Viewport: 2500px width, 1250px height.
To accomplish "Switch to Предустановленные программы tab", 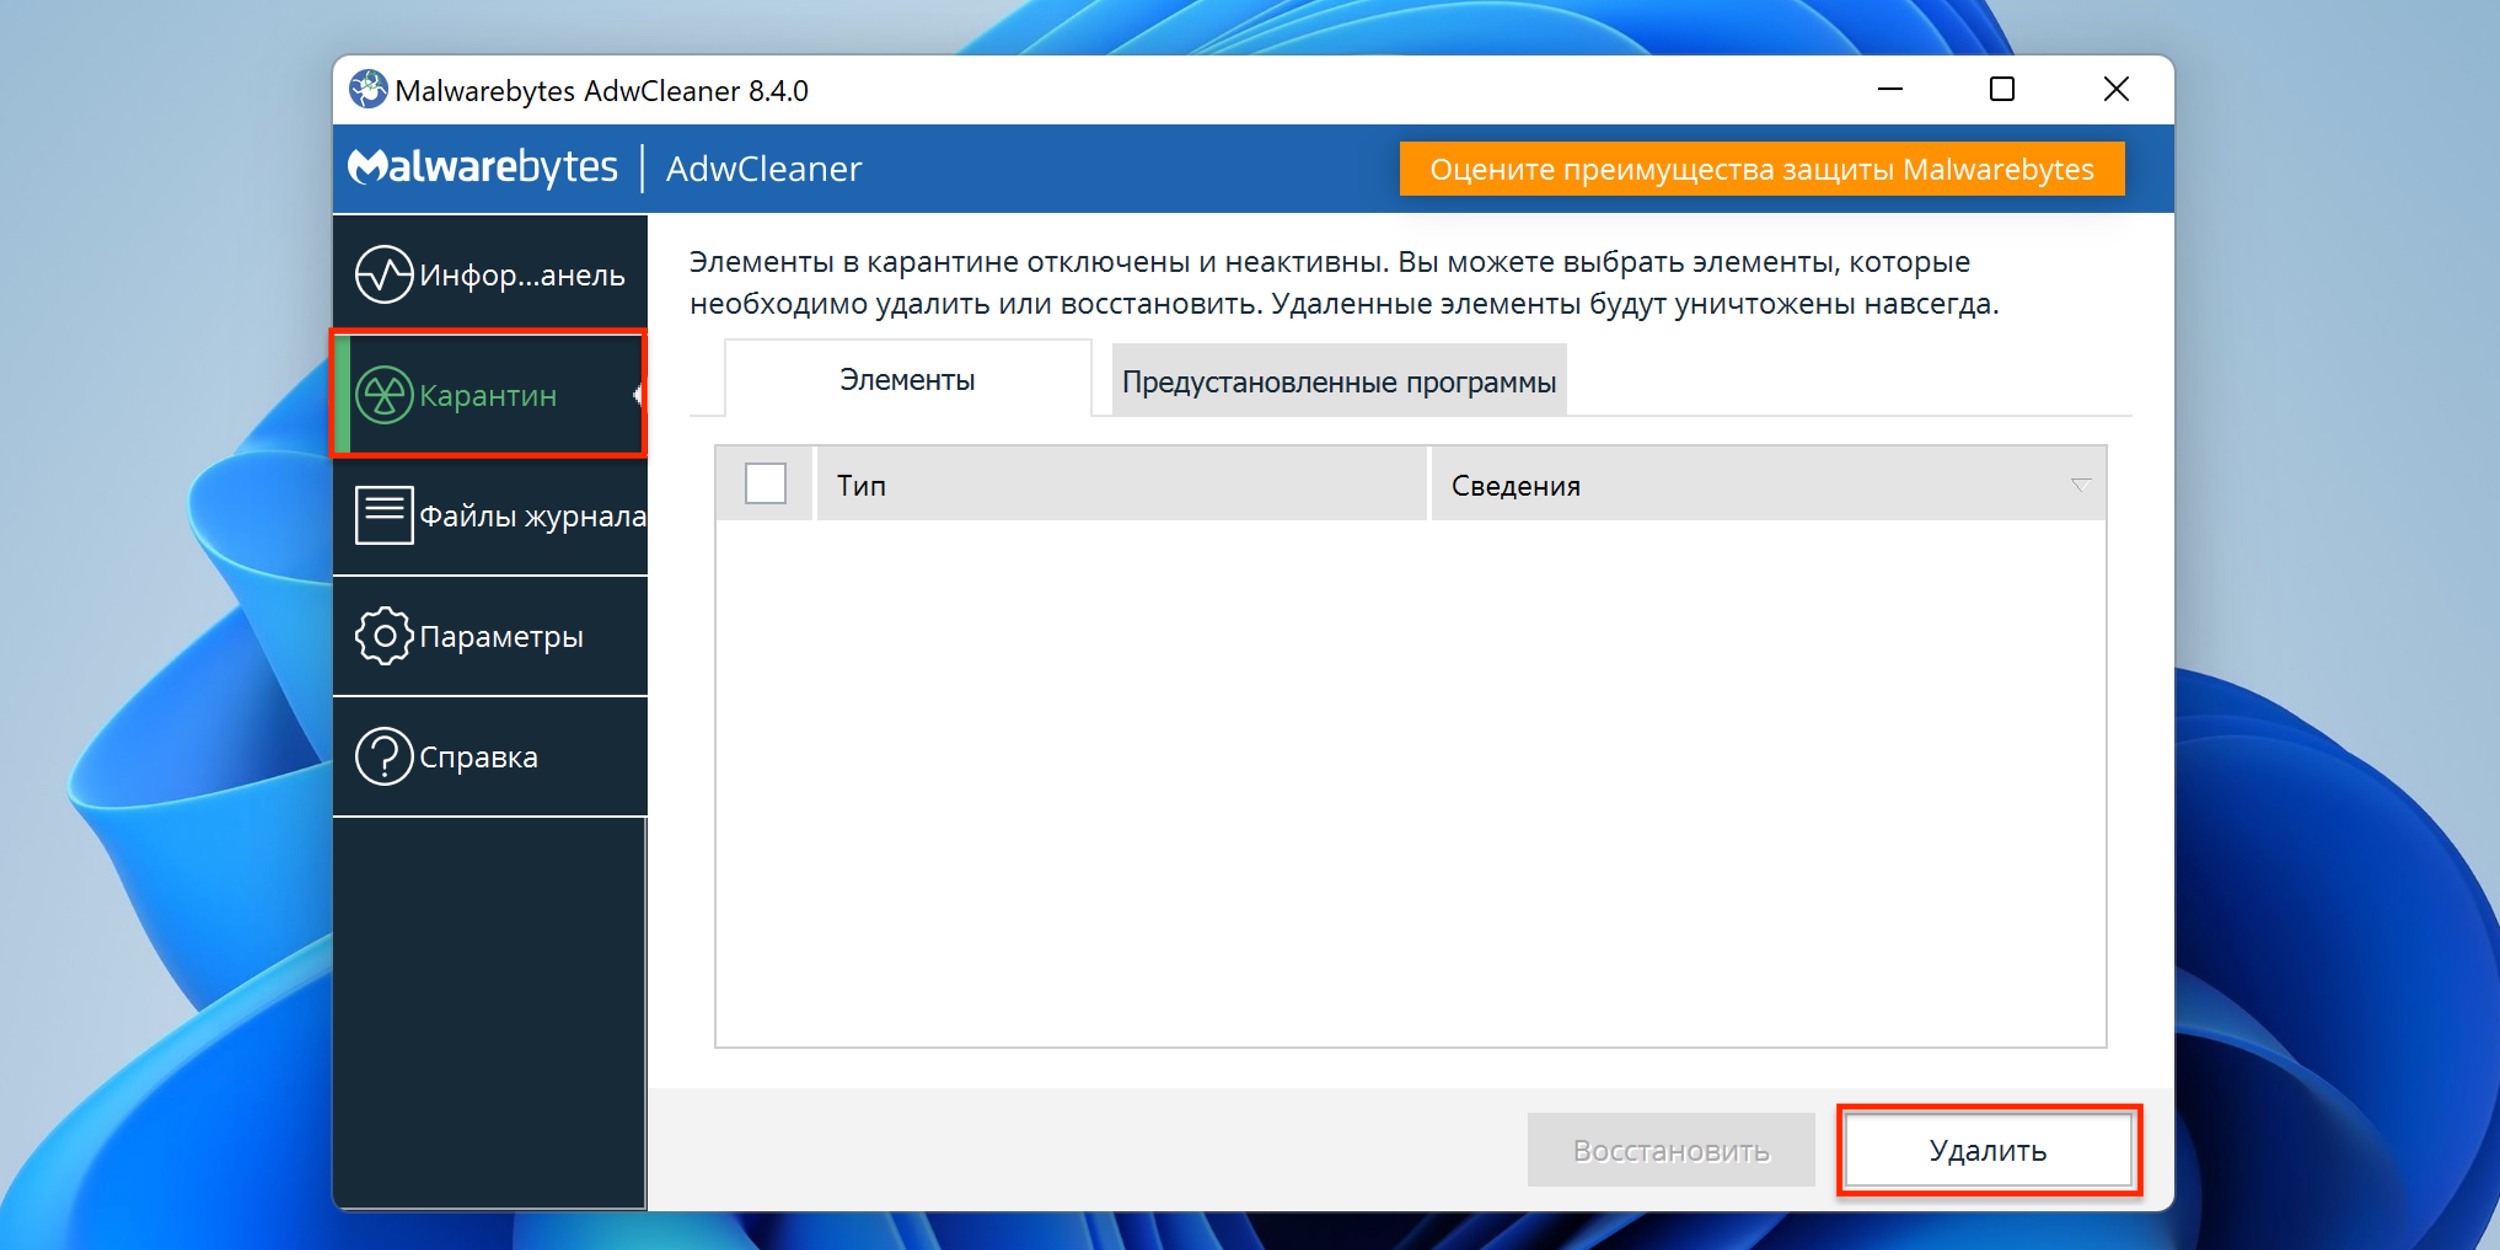I will point(1339,382).
